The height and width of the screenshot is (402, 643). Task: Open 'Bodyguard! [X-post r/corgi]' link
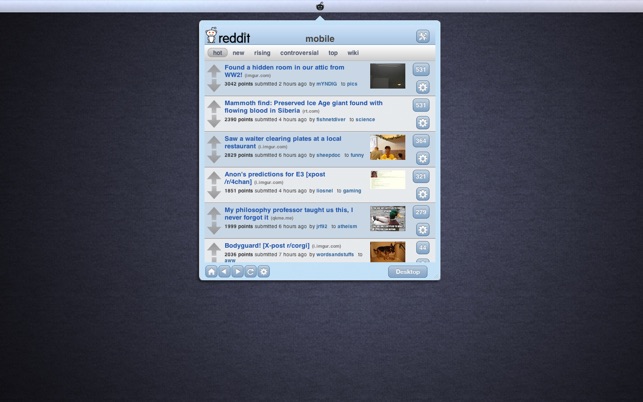(x=267, y=246)
